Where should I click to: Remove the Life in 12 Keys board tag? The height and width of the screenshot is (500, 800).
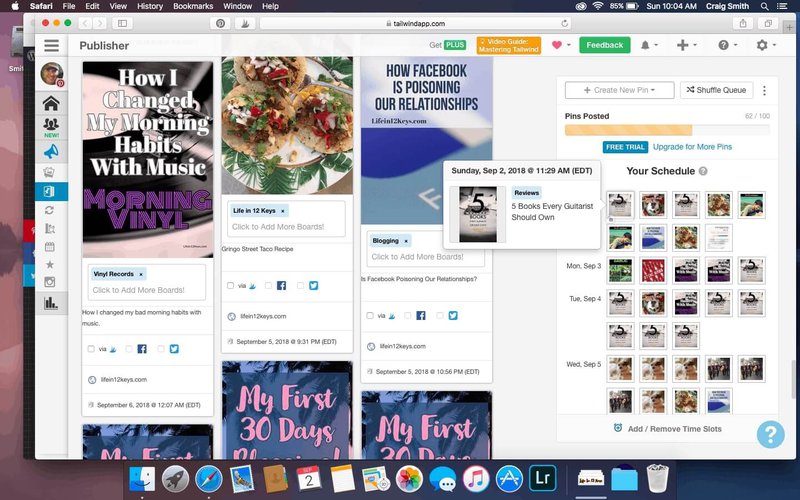tap(283, 211)
